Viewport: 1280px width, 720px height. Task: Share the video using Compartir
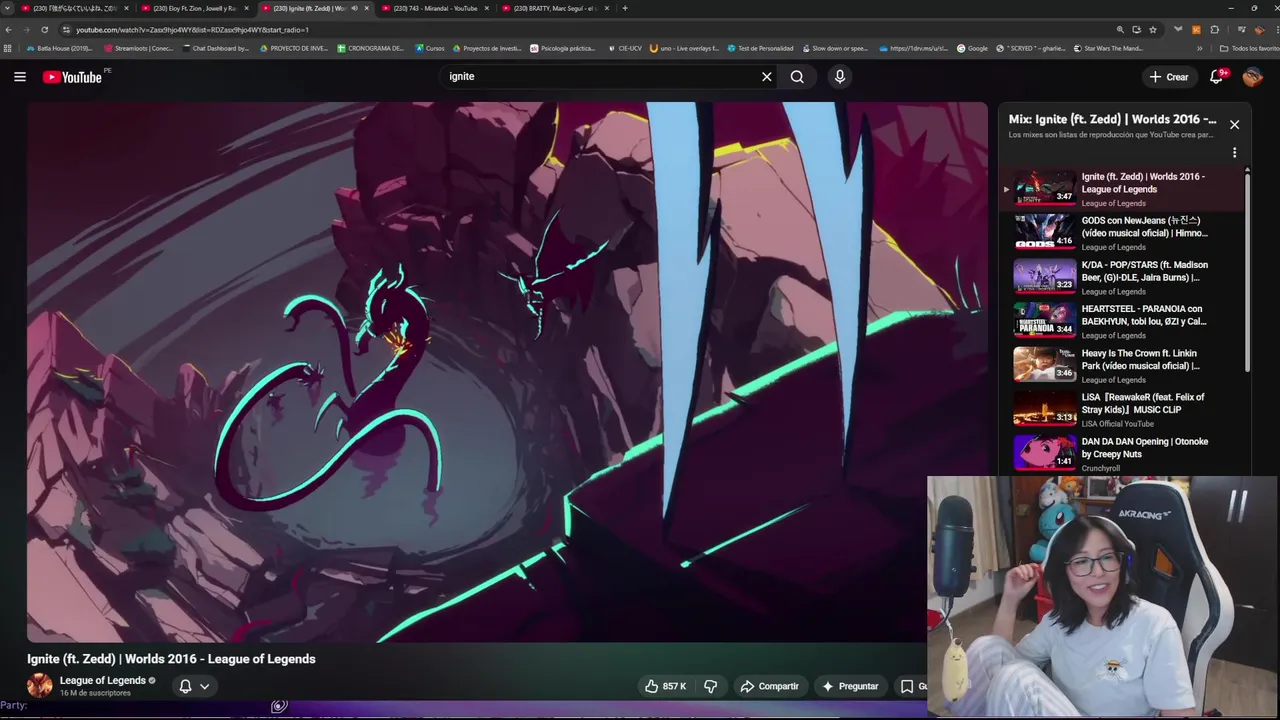point(769,686)
